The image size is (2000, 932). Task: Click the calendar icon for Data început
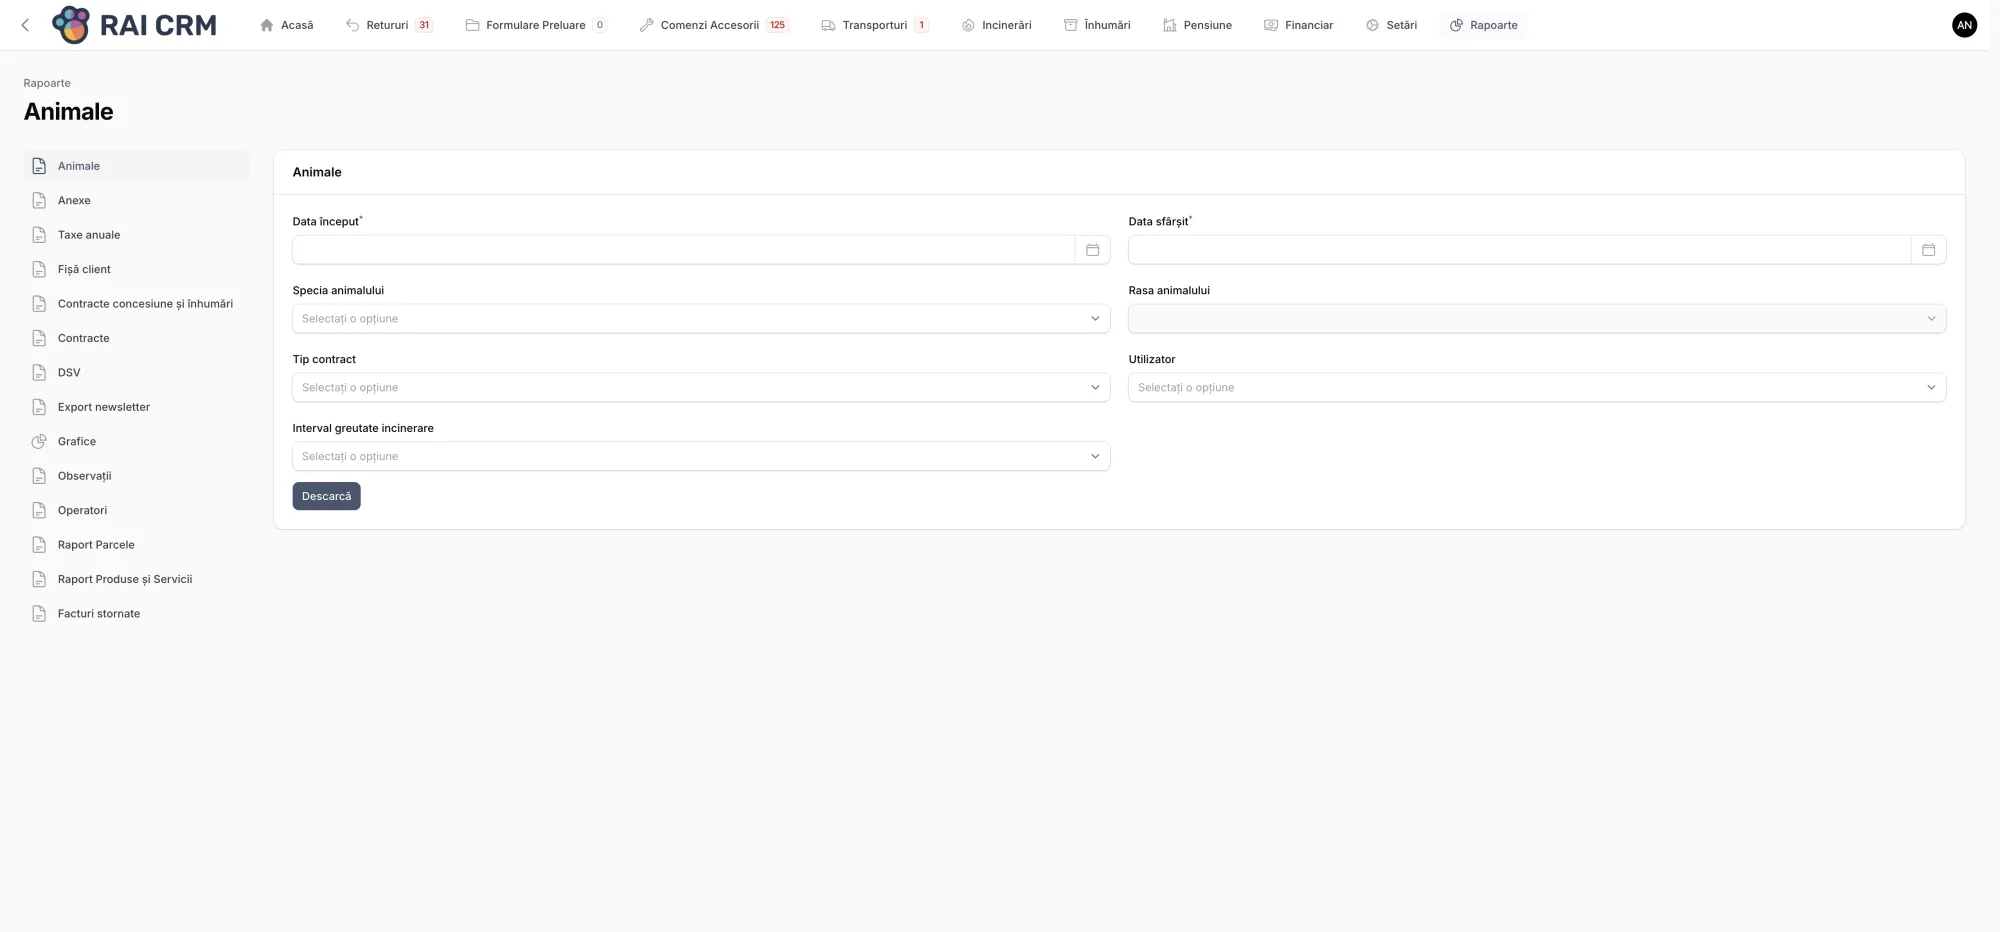pos(1092,250)
